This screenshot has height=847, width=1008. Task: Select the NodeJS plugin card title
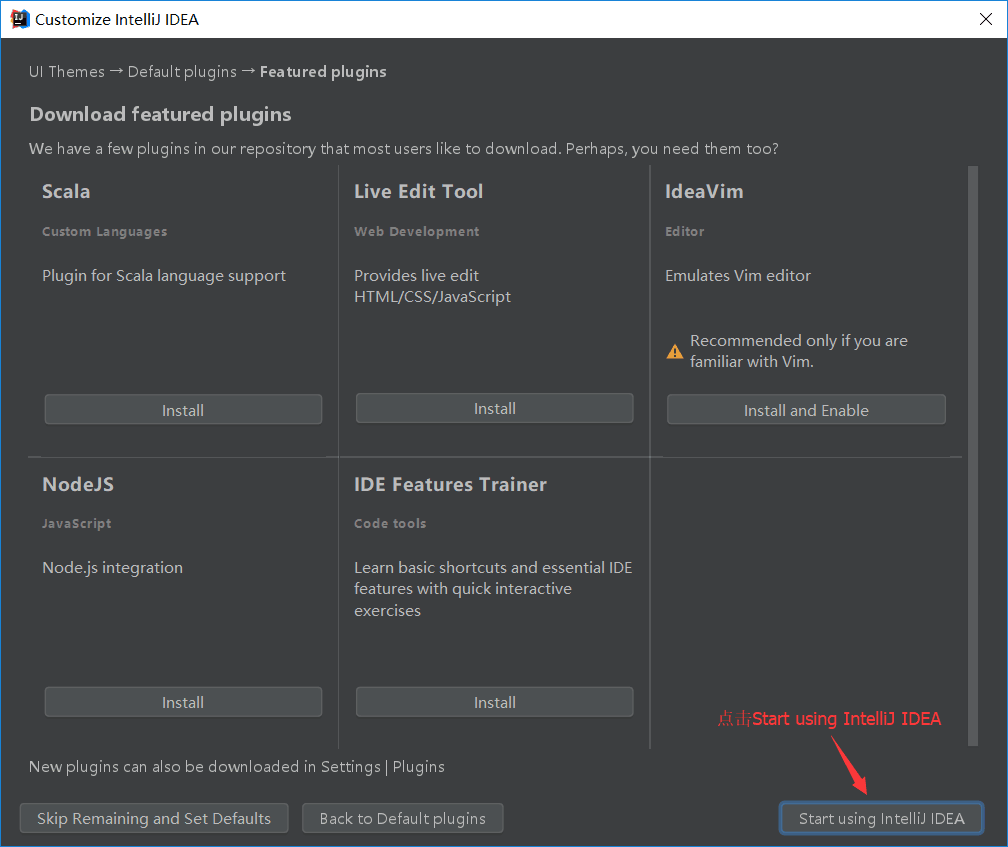(x=78, y=484)
